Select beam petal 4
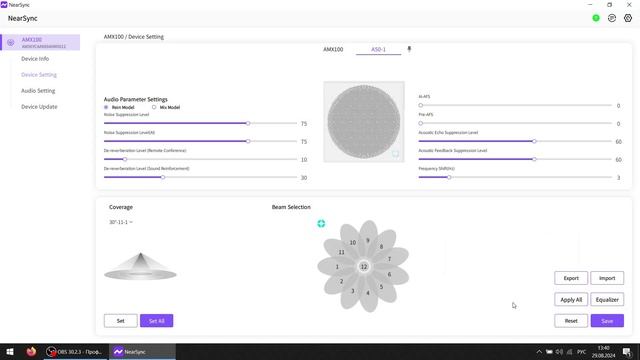This screenshot has width=640, height=360. pos(368,293)
